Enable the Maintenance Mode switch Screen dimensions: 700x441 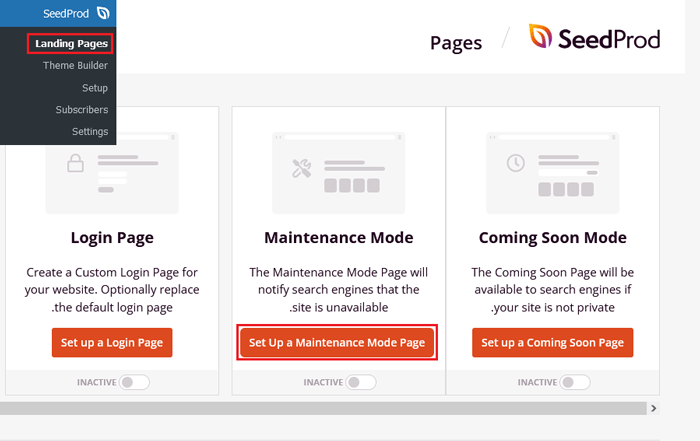click(361, 382)
